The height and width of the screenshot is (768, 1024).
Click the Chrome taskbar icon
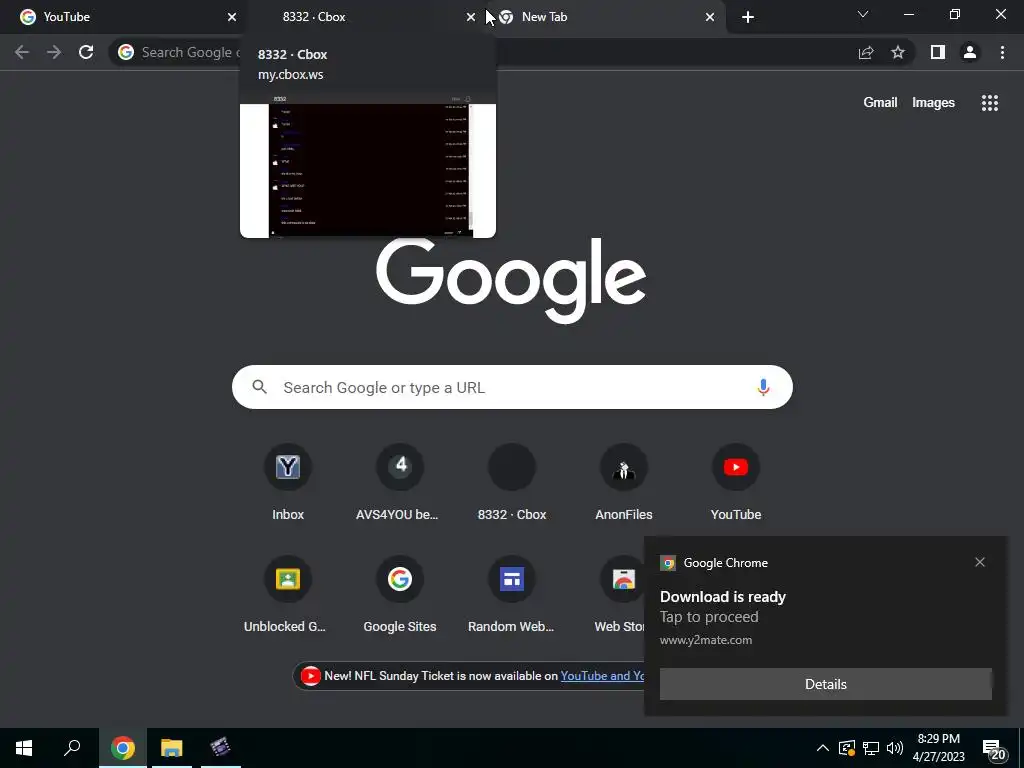pyautogui.click(x=123, y=748)
